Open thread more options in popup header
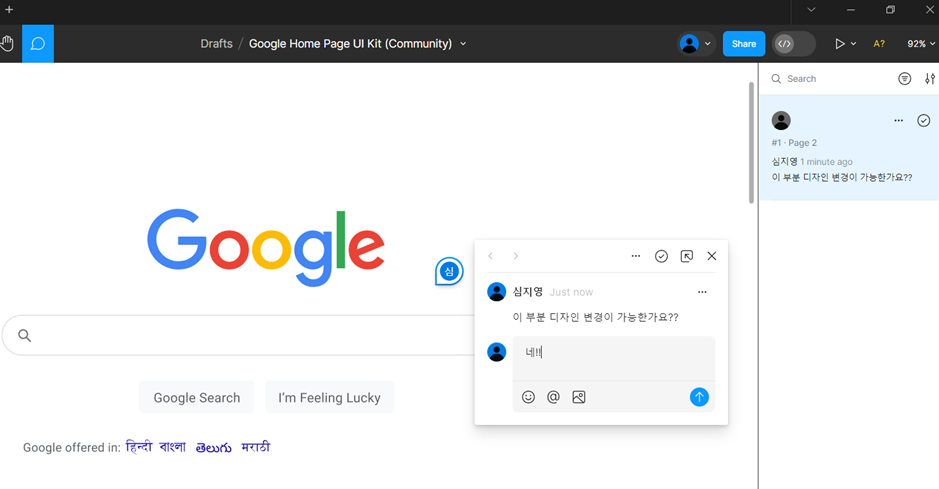The width and height of the screenshot is (939, 489). coord(636,256)
